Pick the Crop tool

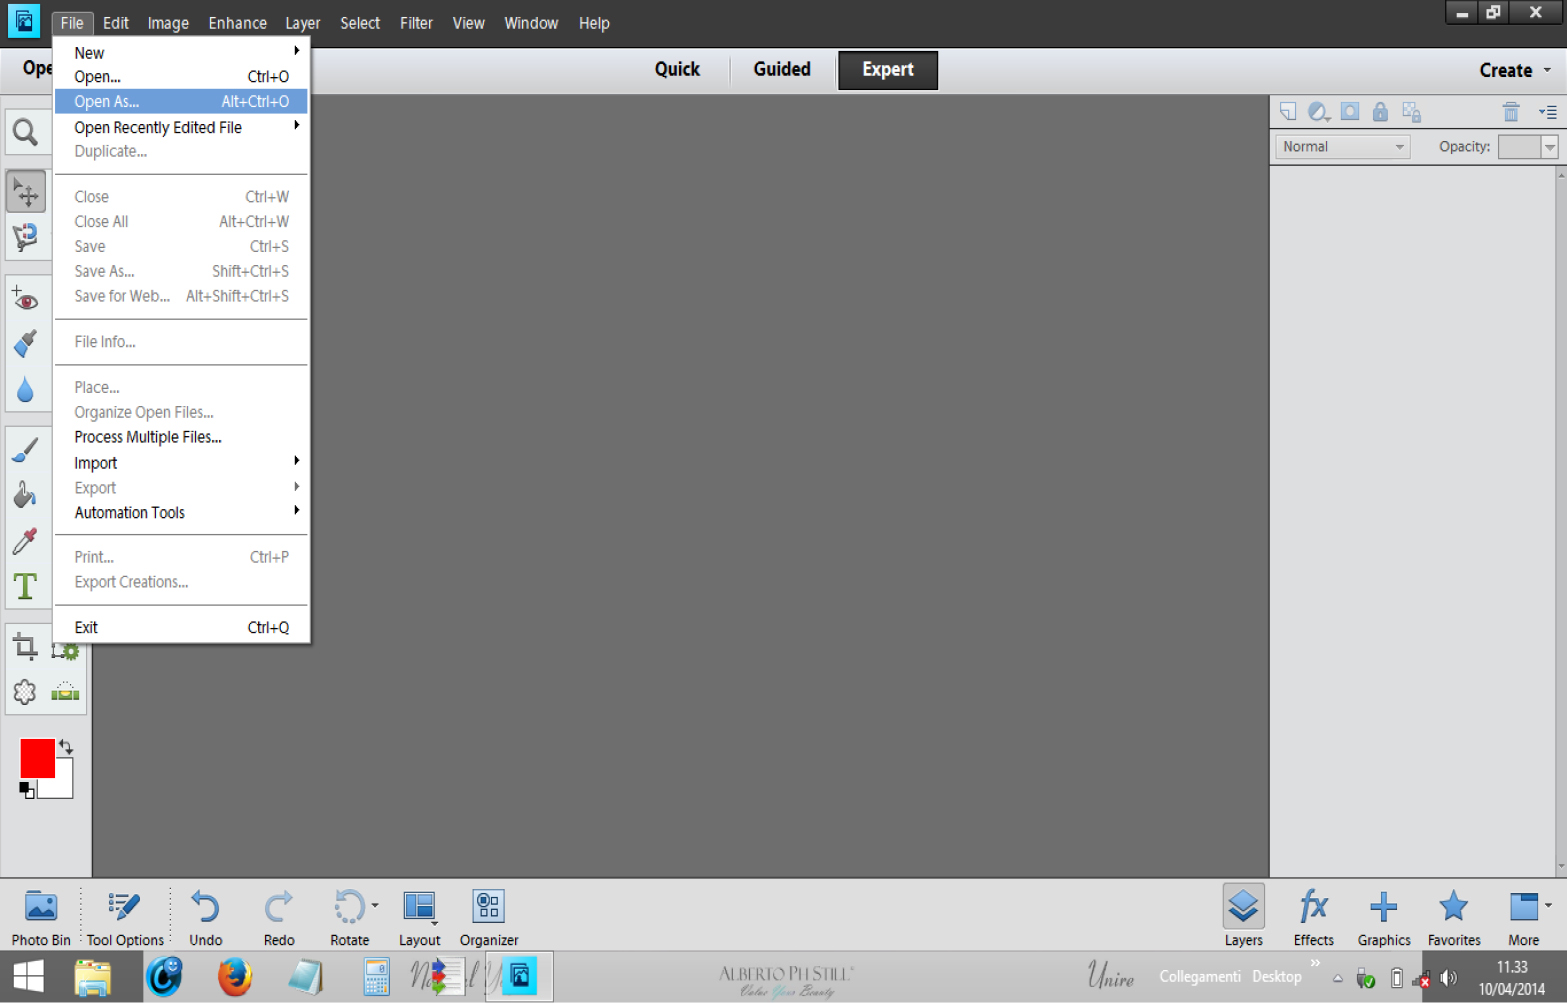pos(25,646)
